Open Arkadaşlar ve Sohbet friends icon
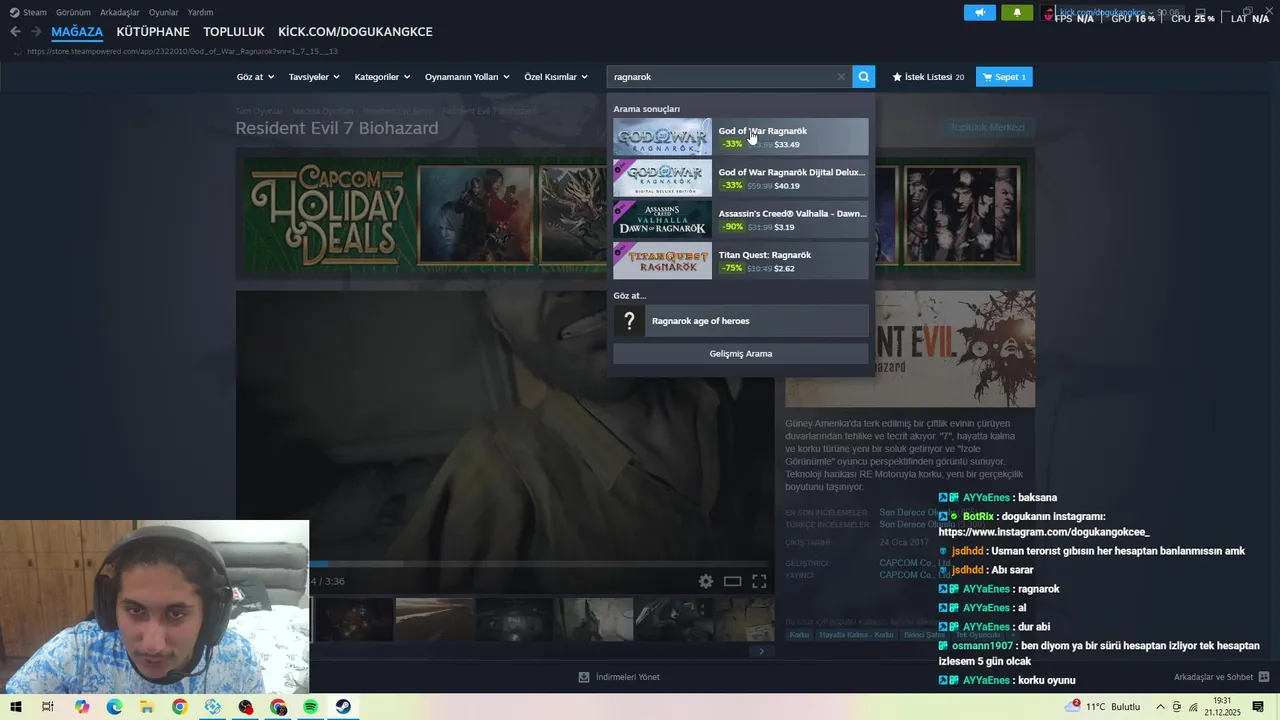 tap(1264, 677)
